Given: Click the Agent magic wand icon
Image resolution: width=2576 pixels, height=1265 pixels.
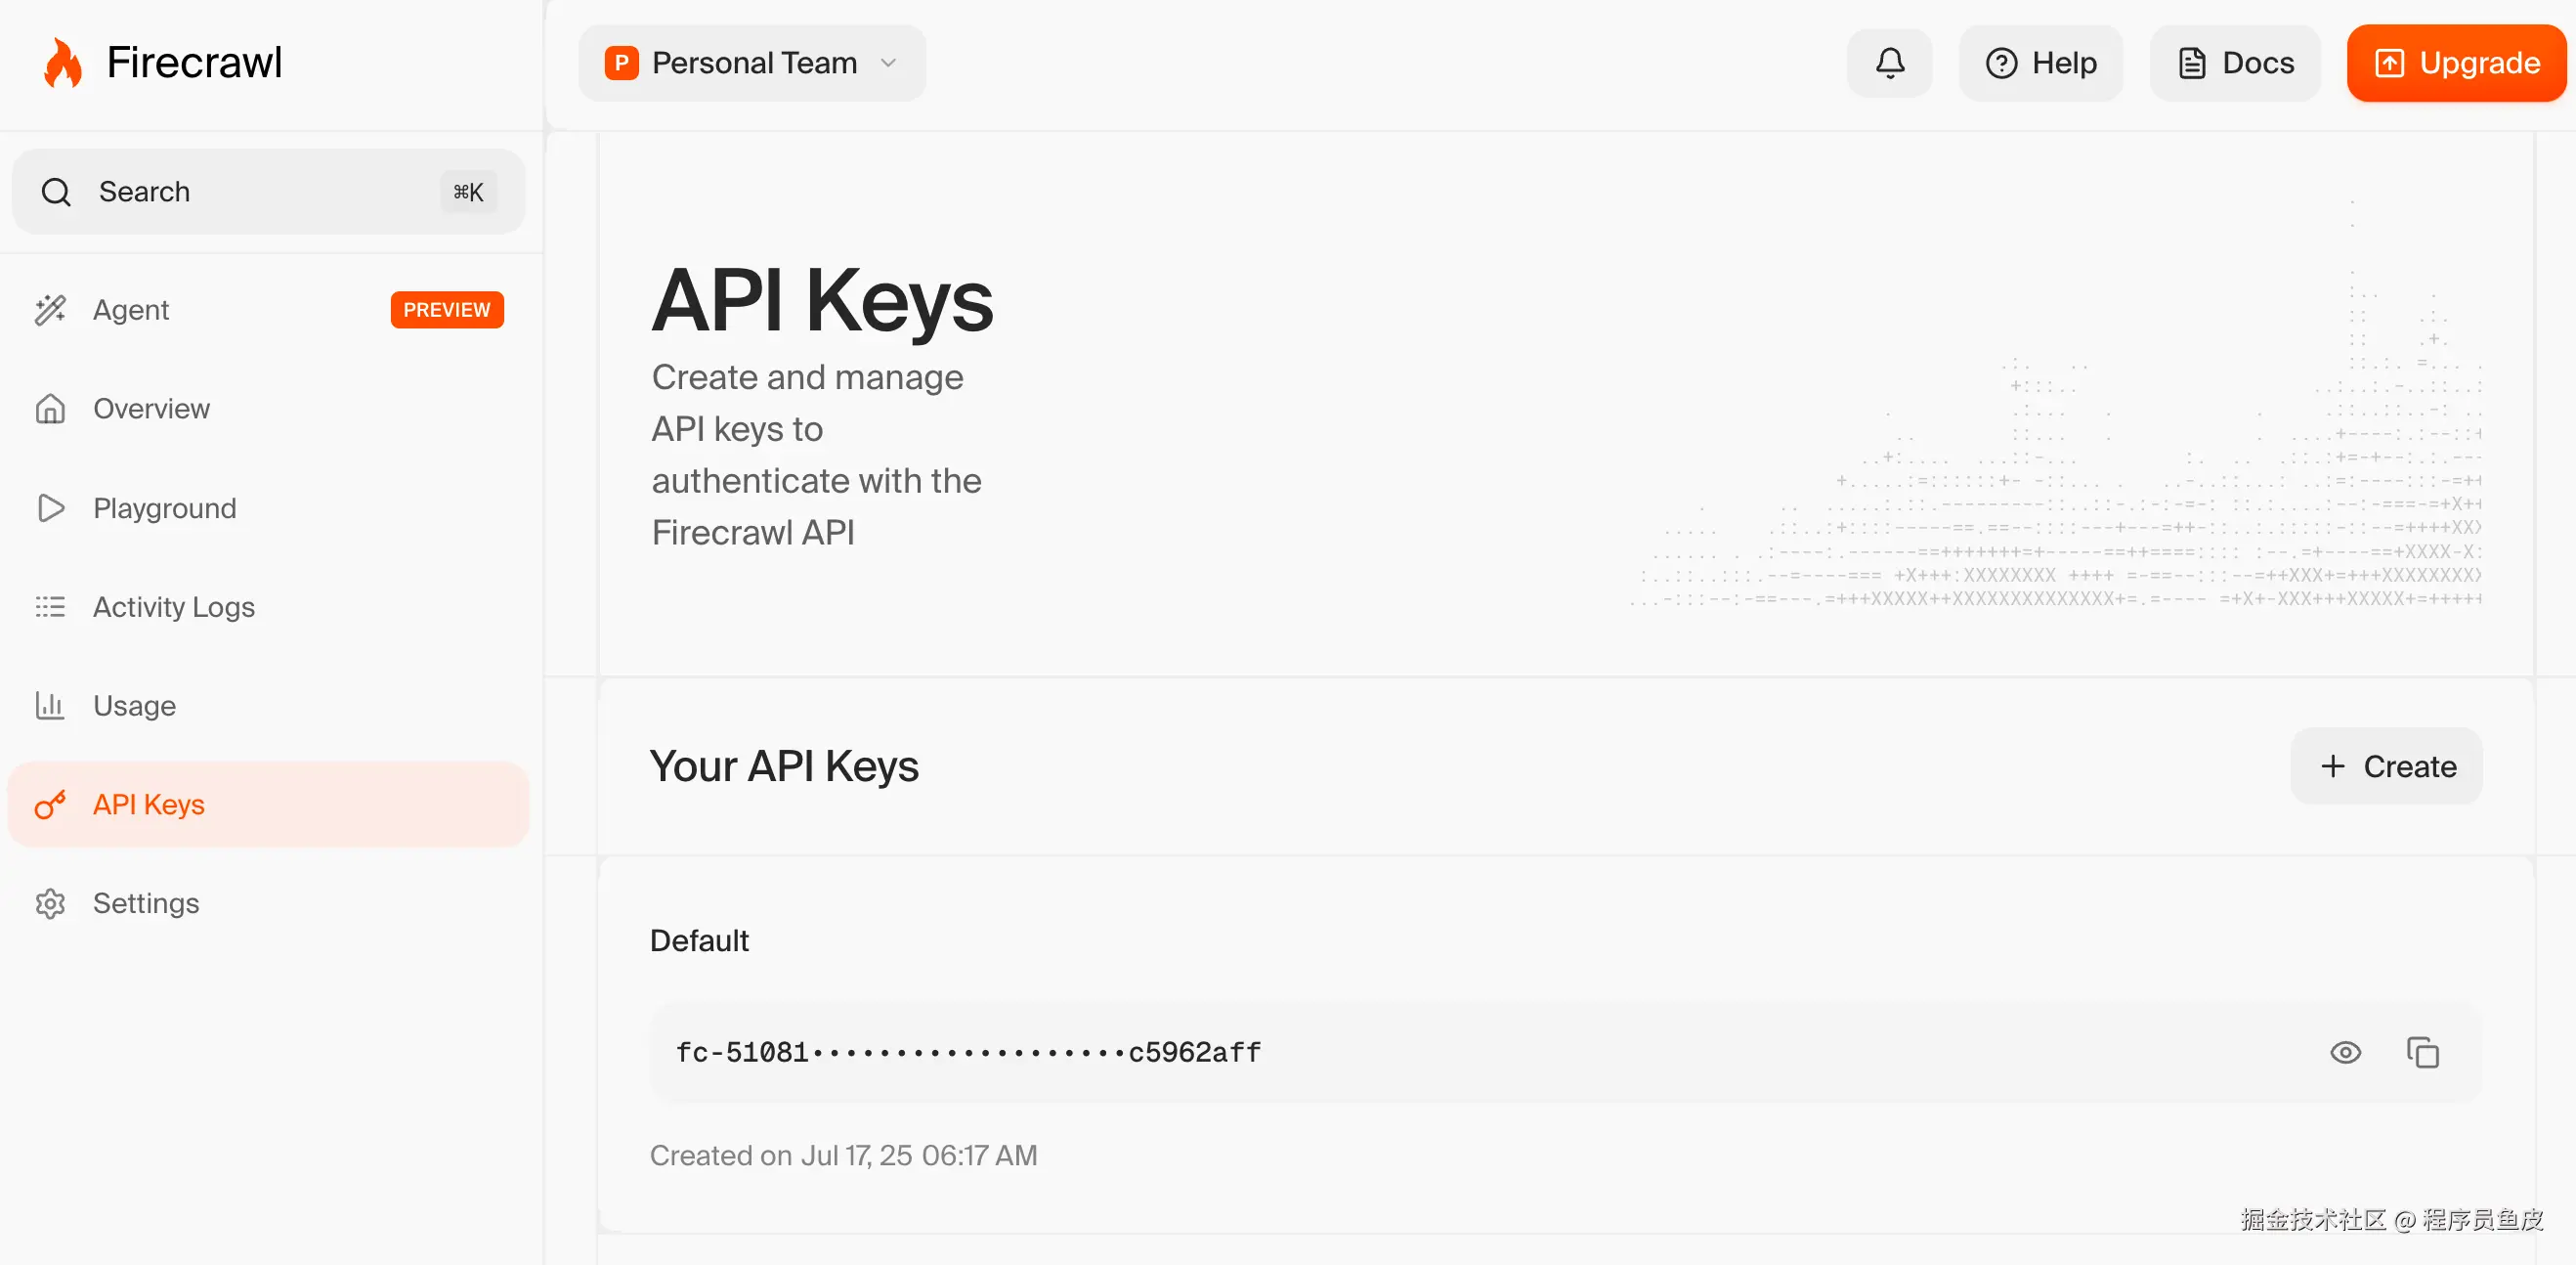Looking at the screenshot, I should (50, 310).
